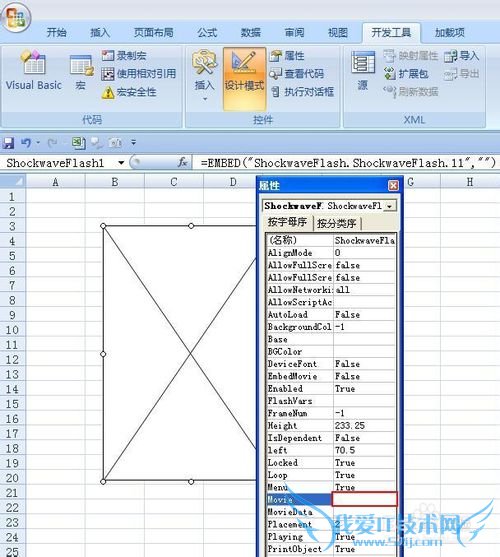Toggle Design Mode (设计模式)
Screen dimensions: 500x557
[x=244, y=78]
